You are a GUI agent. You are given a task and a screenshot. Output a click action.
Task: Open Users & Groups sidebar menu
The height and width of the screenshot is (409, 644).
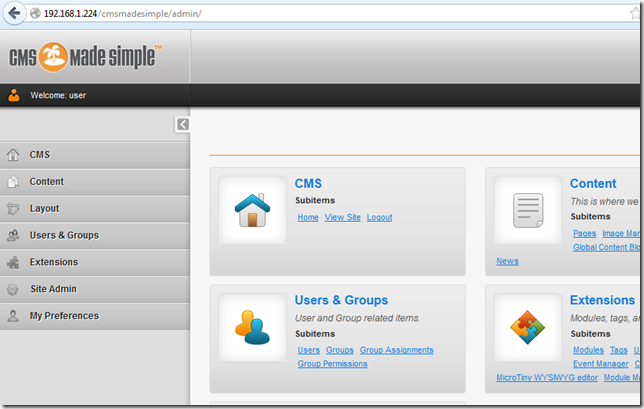point(95,235)
